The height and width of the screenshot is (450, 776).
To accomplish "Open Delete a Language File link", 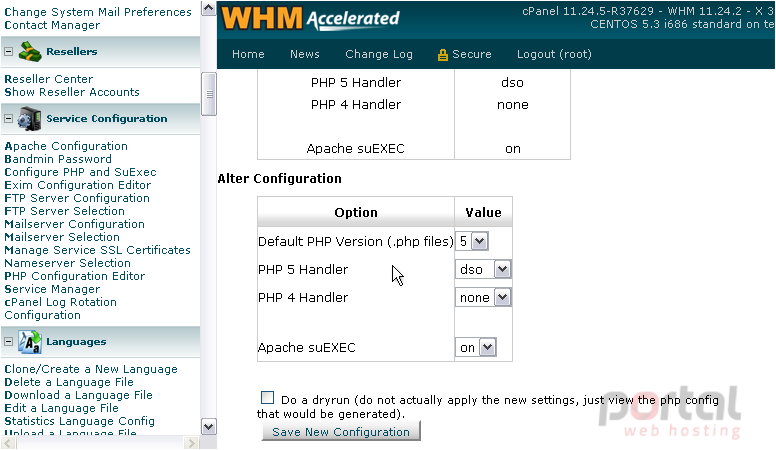I will (x=69, y=382).
